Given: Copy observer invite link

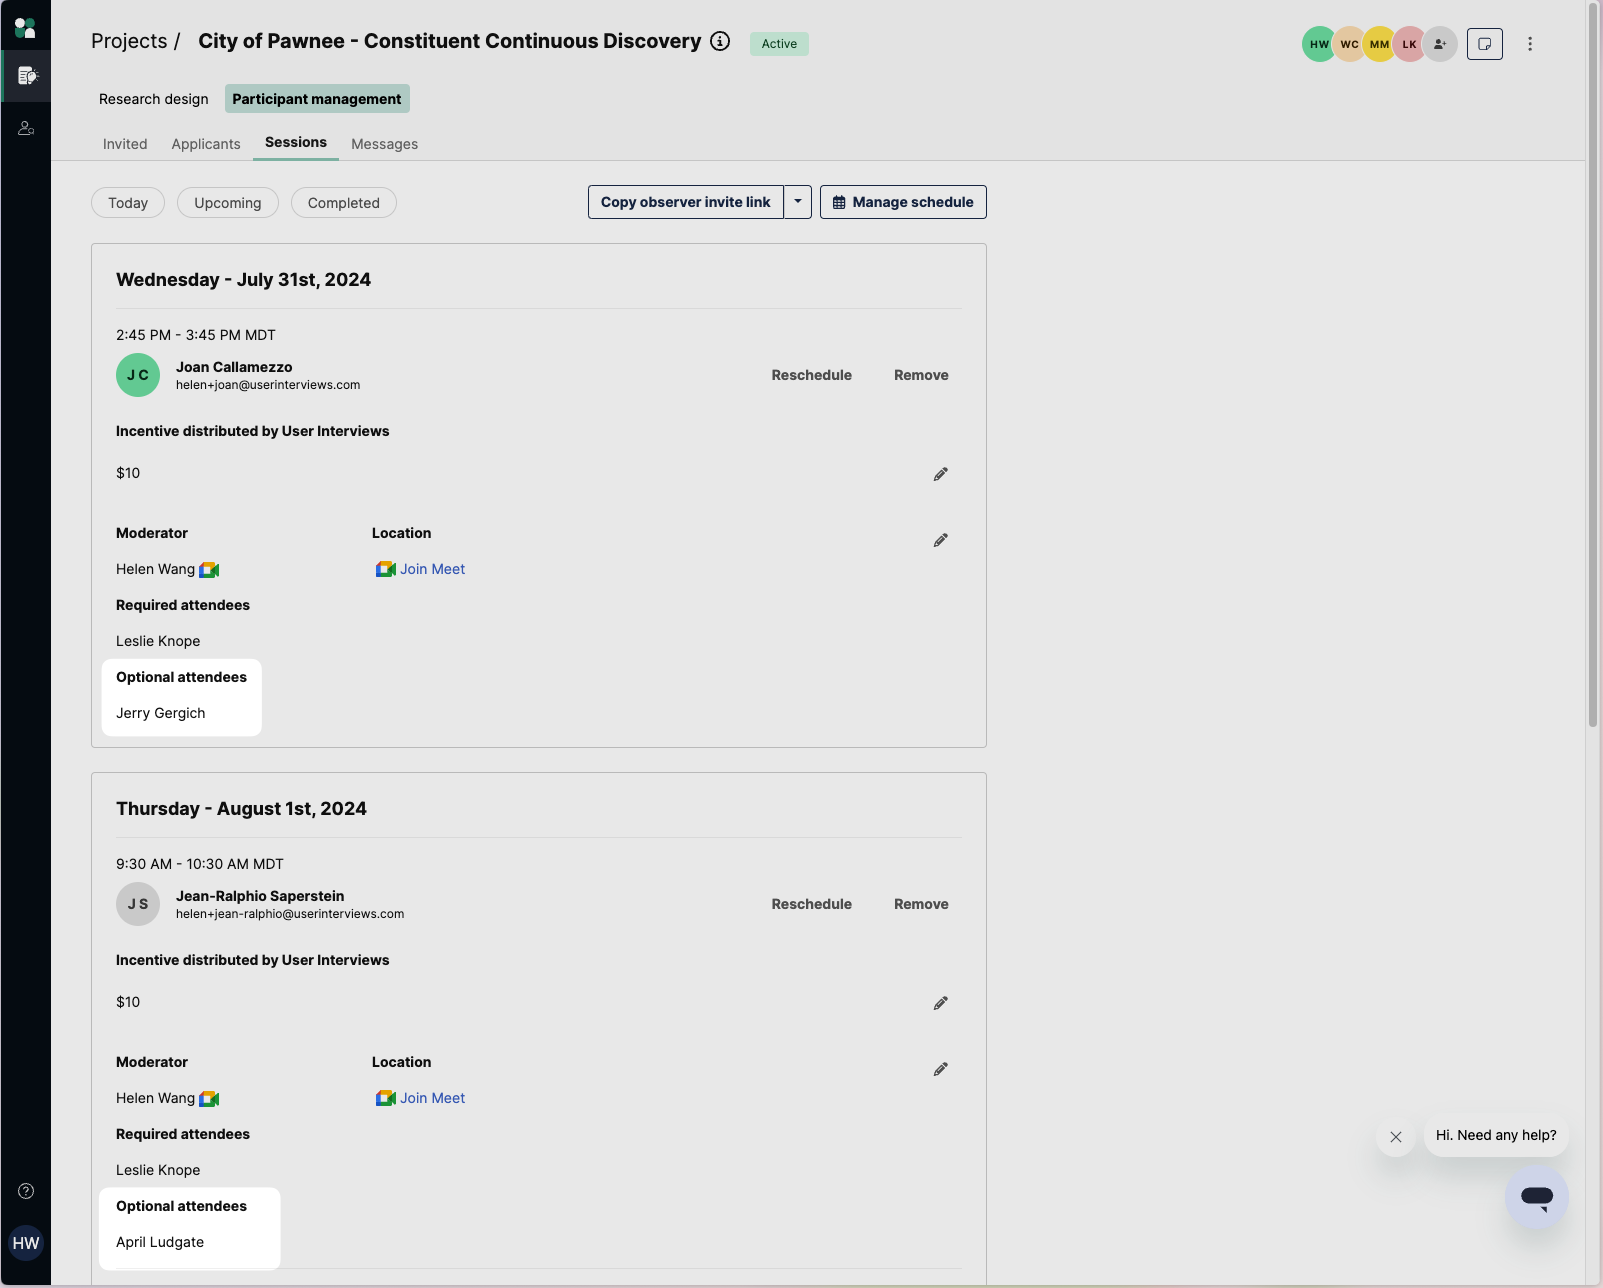Looking at the screenshot, I should coord(686,202).
